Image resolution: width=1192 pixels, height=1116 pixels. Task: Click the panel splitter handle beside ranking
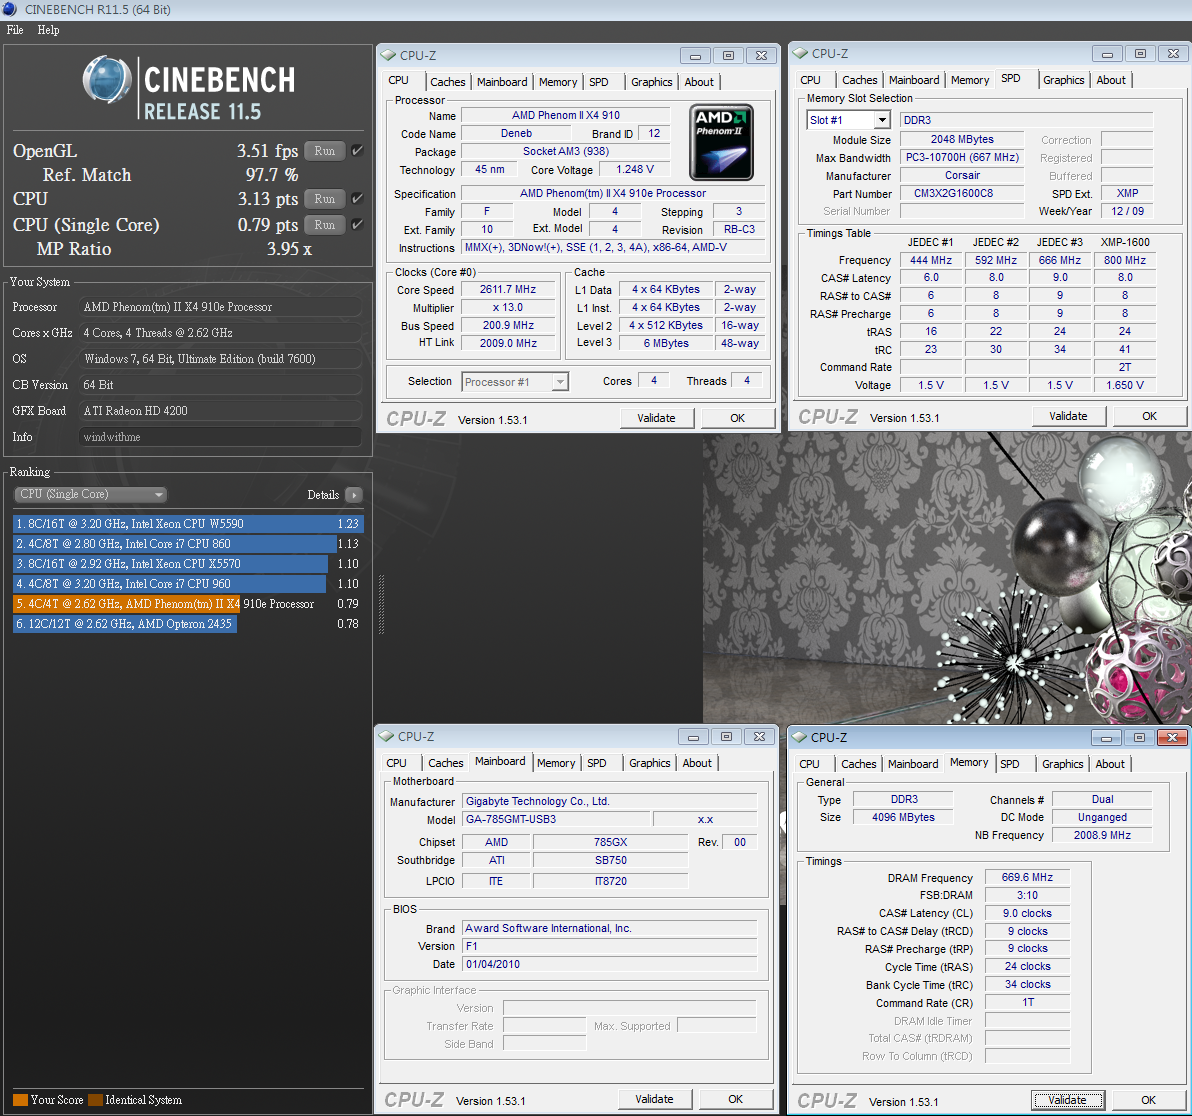(381, 604)
